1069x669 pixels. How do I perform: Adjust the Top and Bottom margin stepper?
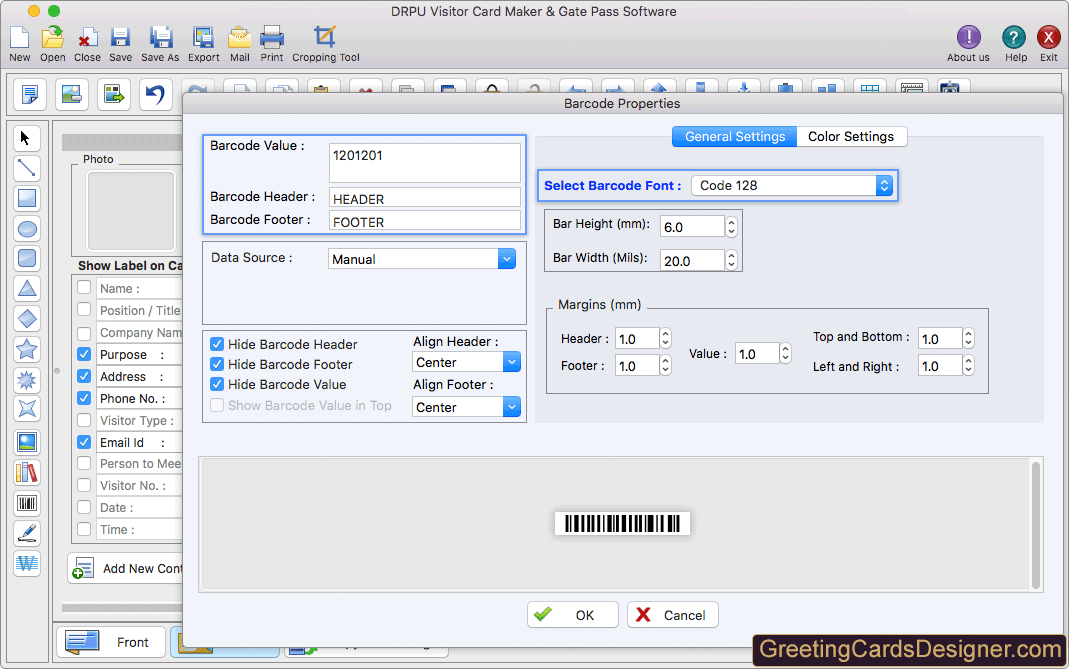pos(968,338)
